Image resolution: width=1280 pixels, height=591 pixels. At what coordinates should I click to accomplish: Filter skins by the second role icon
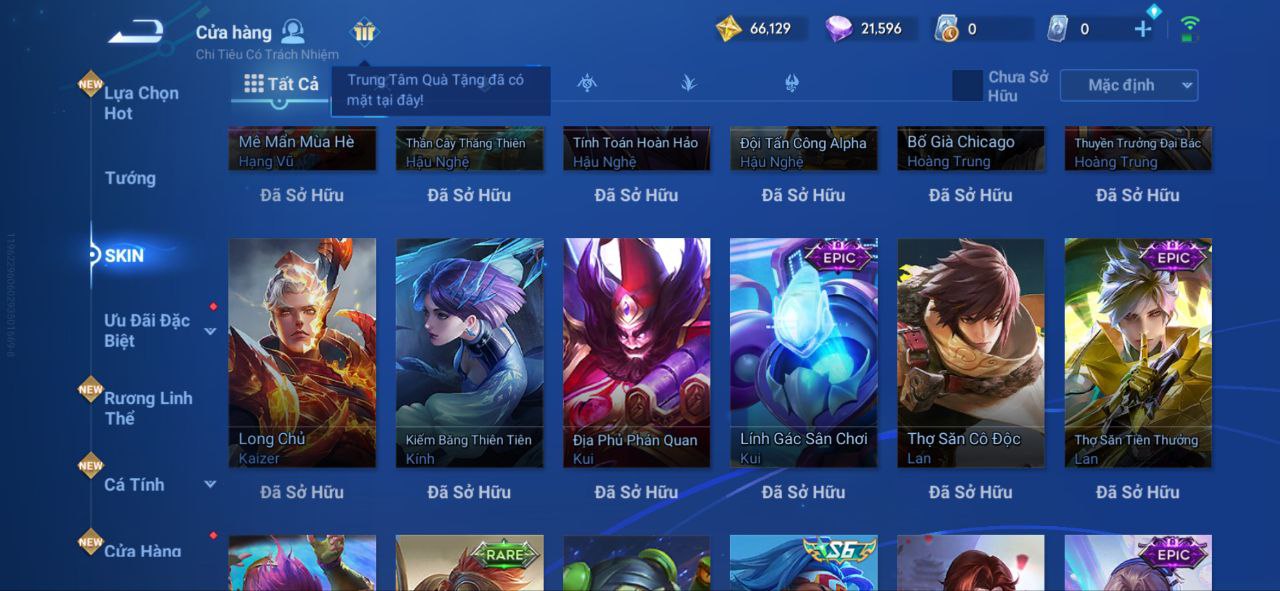click(689, 83)
